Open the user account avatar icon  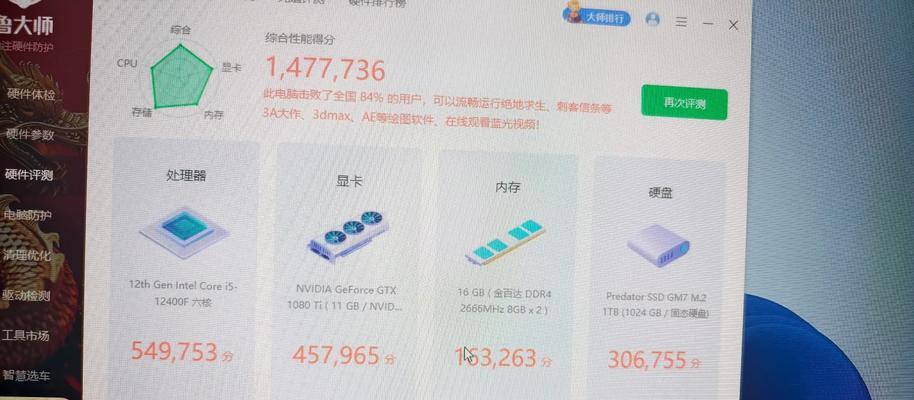(653, 20)
